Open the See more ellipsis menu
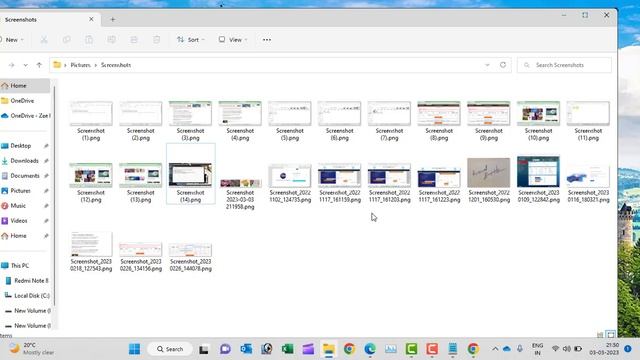Viewport: 640px width, 360px height. [267, 40]
